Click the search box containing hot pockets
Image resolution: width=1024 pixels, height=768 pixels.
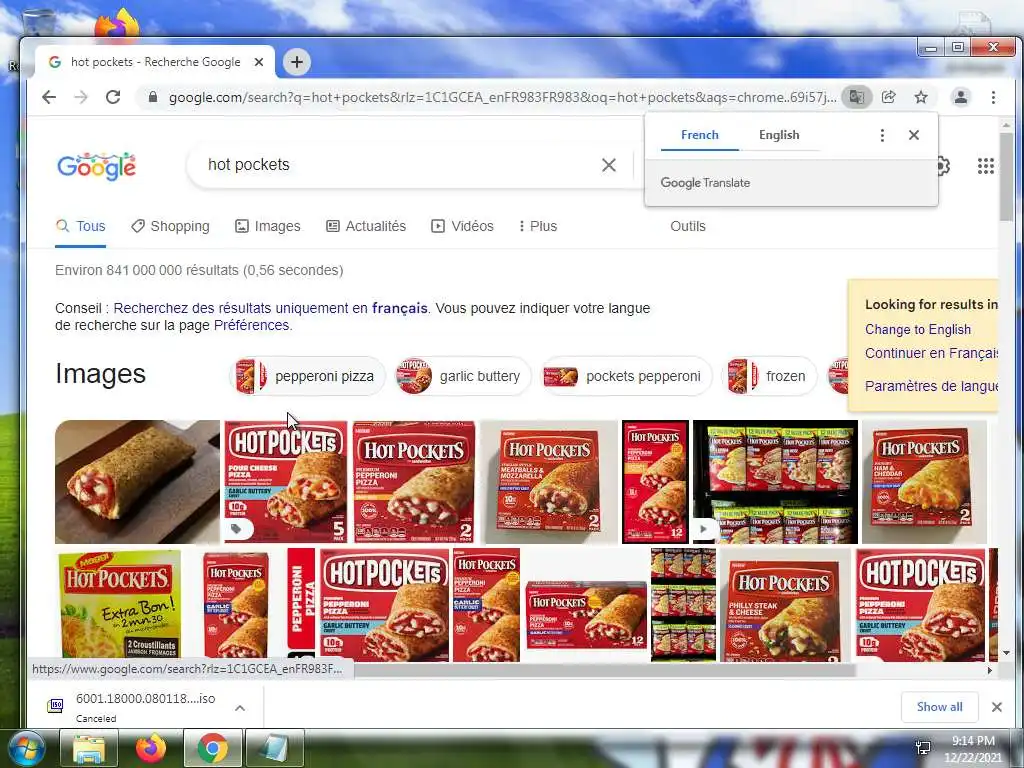[x=392, y=165]
